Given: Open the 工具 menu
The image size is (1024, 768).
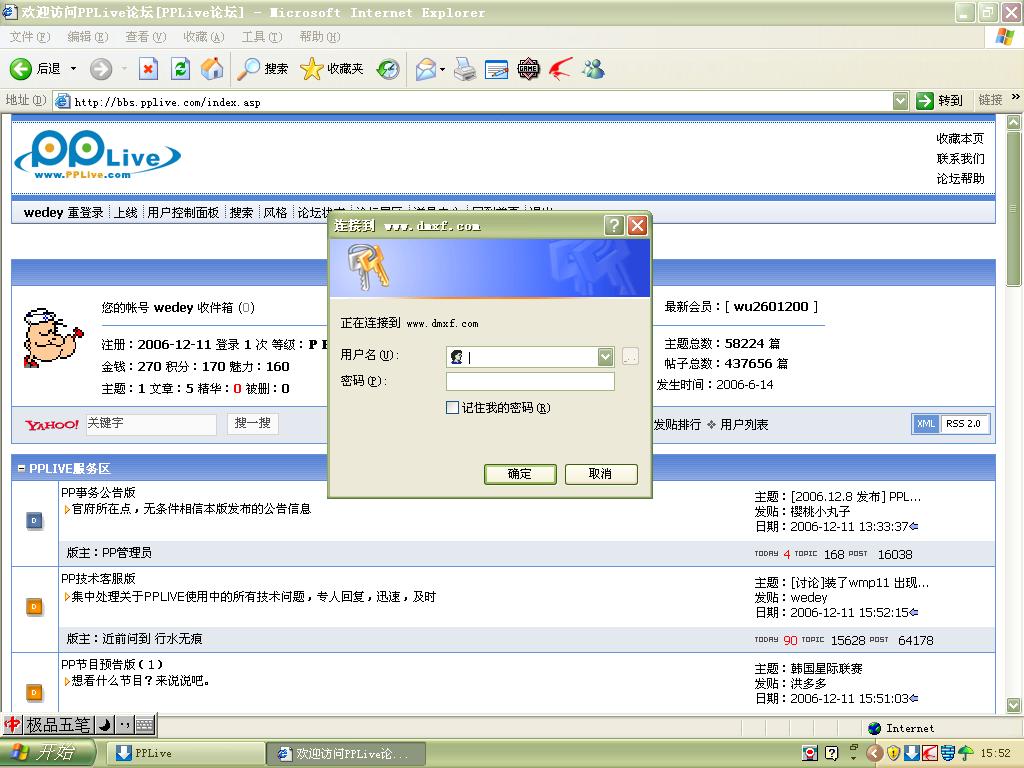Looking at the screenshot, I should tap(262, 37).
